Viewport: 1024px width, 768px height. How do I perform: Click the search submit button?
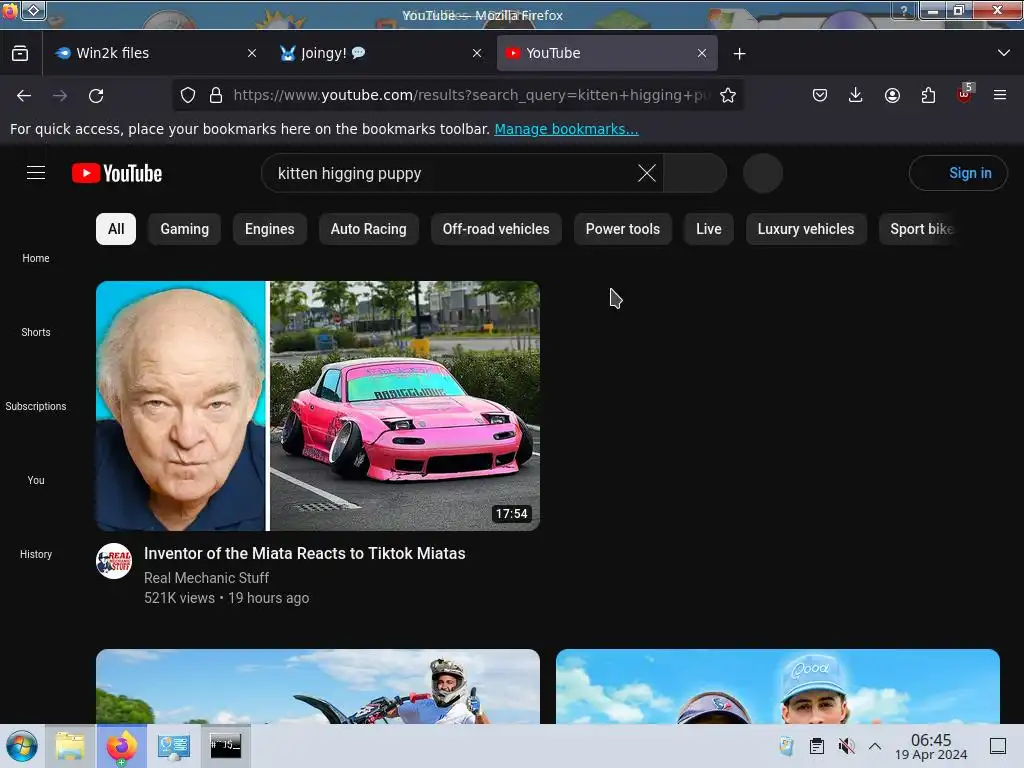coord(695,173)
